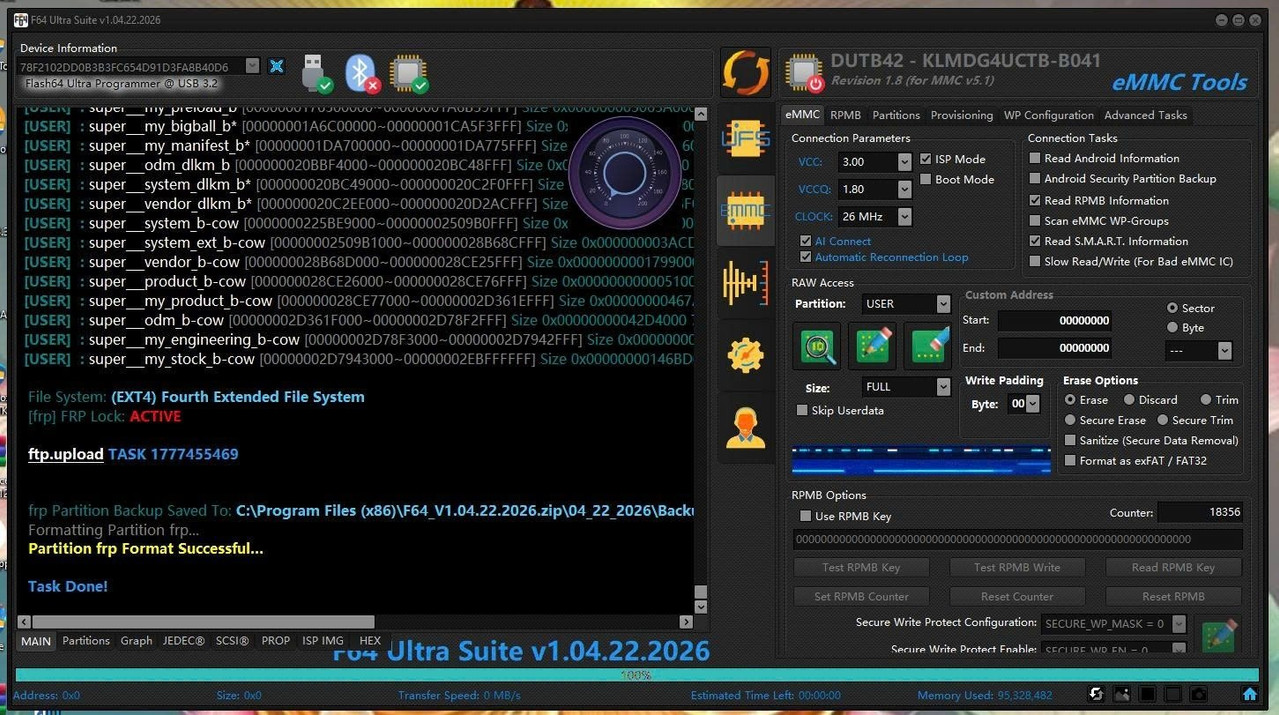
Task: Enable Slow Read/Write for bad eMMC IC
Action: (x=1035, y=262)
